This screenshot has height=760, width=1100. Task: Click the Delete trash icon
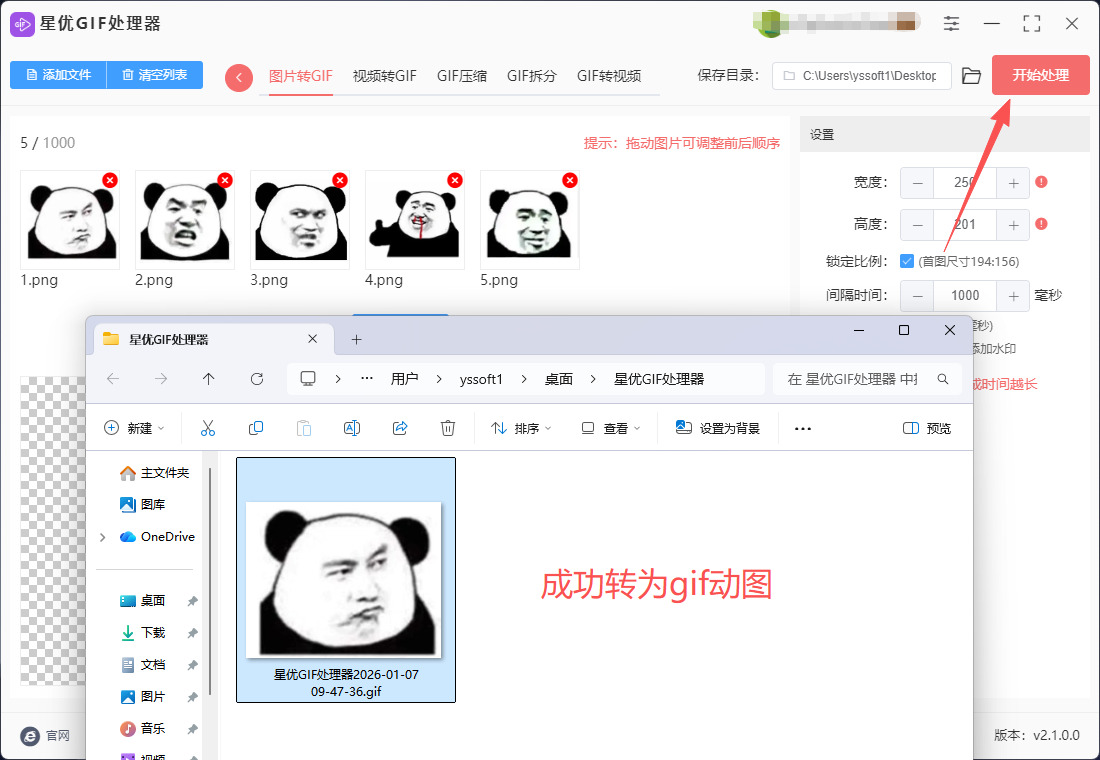[448, 428]
